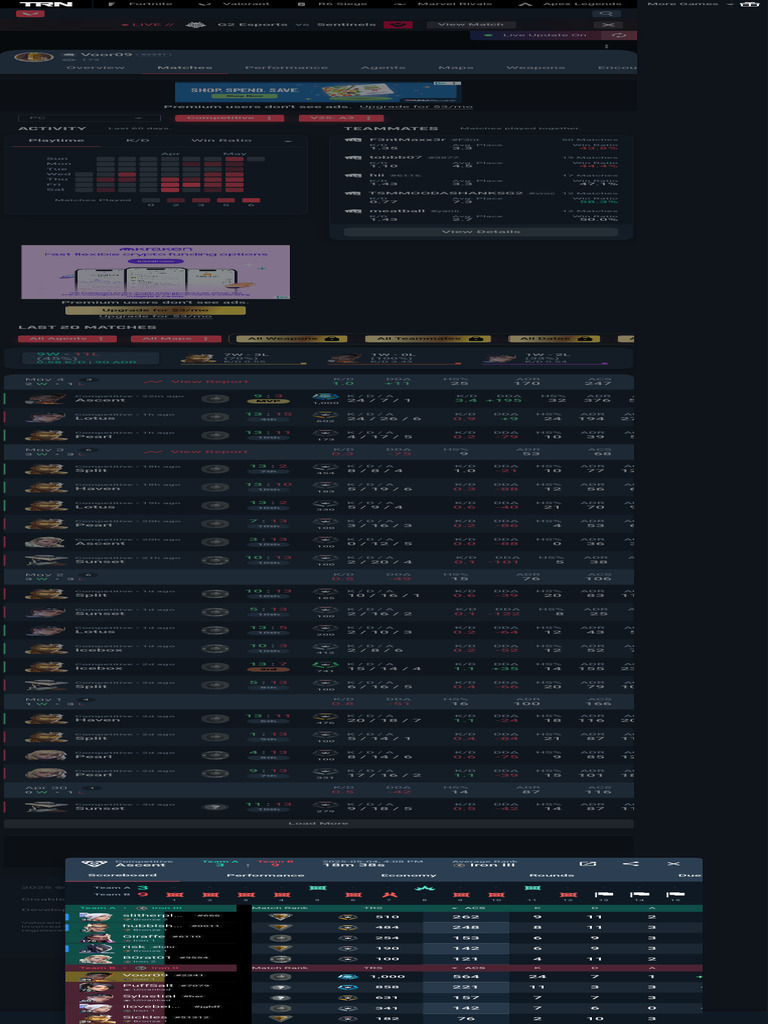Click Upgrade for $3/mo link under top ad

[416, 106]
